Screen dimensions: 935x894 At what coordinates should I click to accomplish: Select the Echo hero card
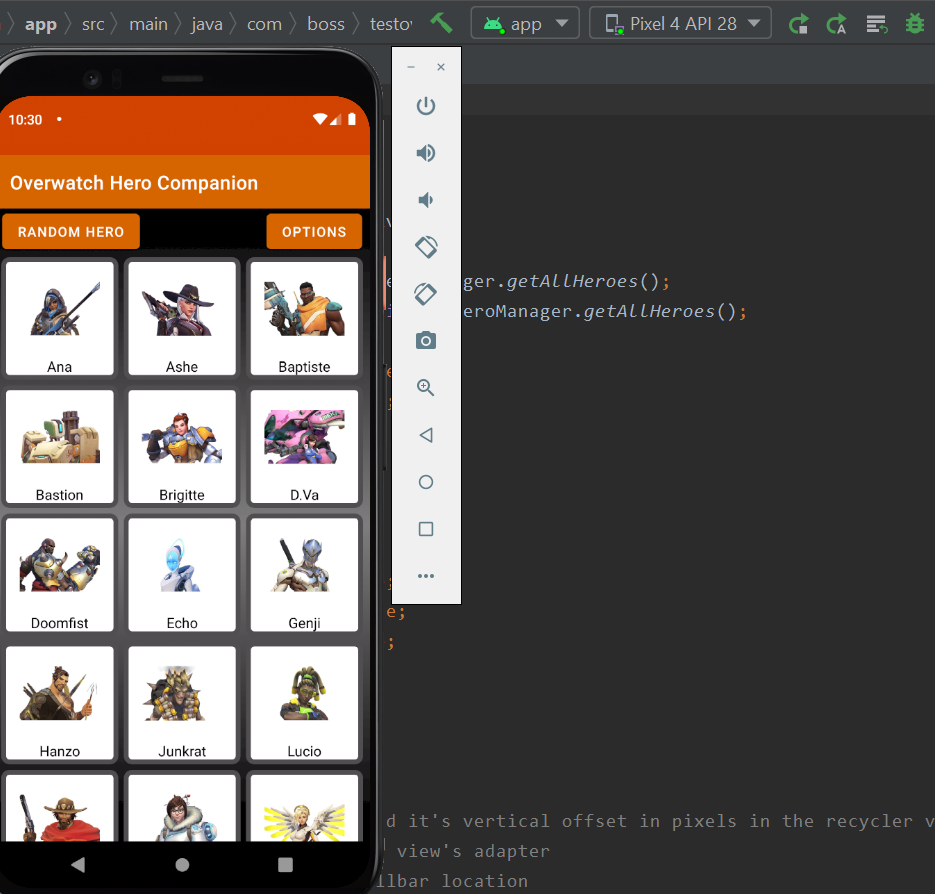(182, 574)
